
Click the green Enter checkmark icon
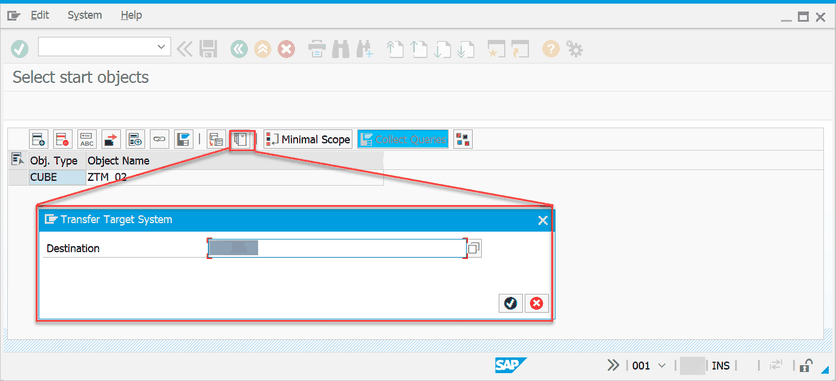[20, 49]
